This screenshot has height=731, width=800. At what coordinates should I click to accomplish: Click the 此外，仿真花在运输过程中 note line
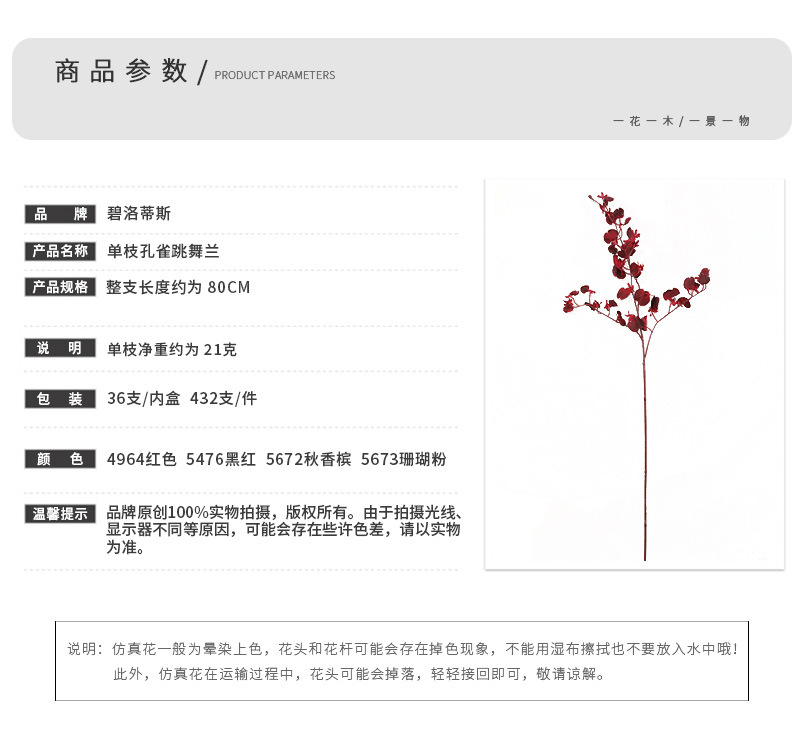click(359, 674)
